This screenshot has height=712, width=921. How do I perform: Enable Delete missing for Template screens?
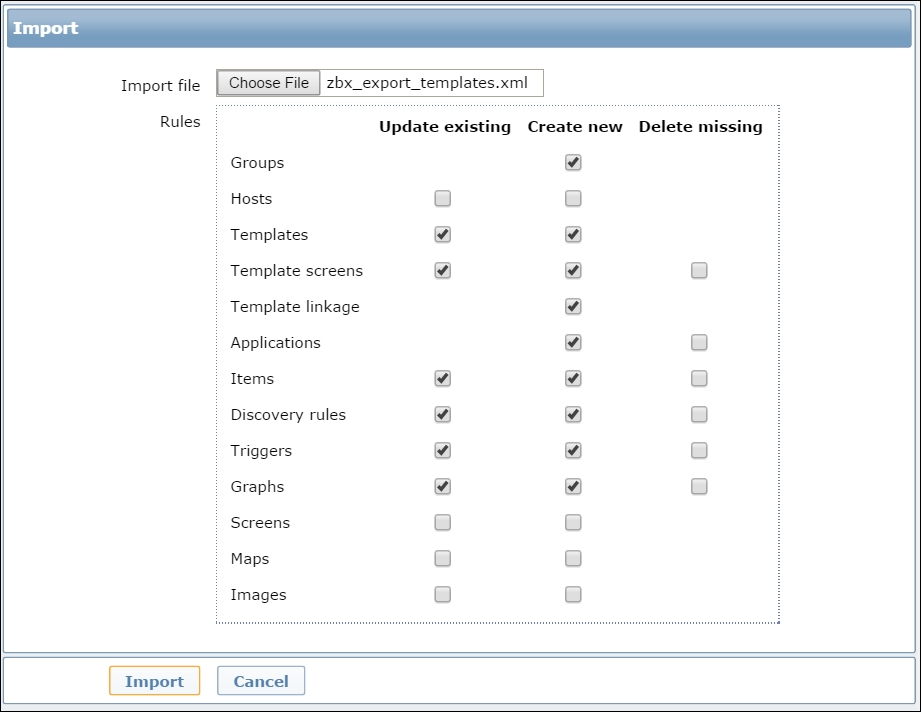click(x=699, y=271)
